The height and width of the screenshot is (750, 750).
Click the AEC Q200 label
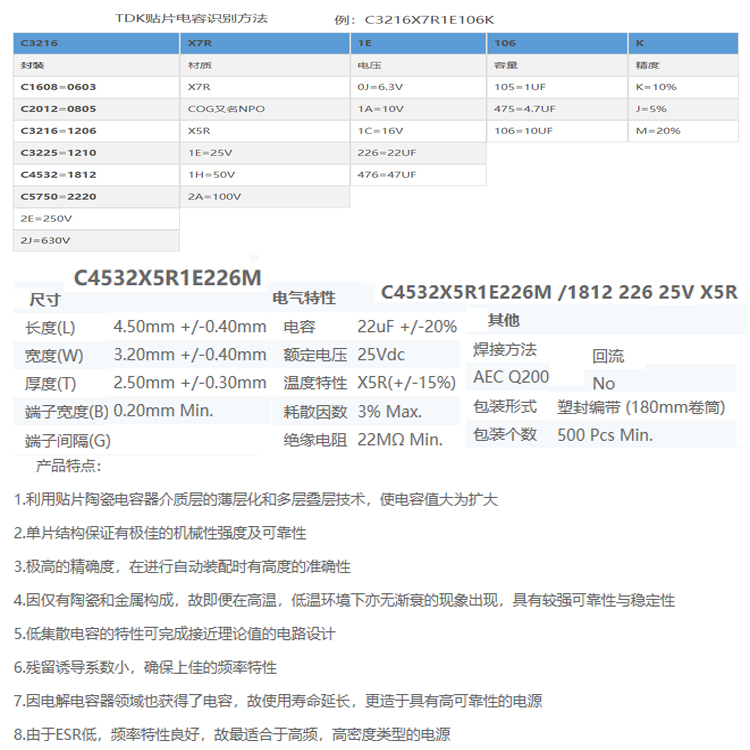tap(511, 377)
